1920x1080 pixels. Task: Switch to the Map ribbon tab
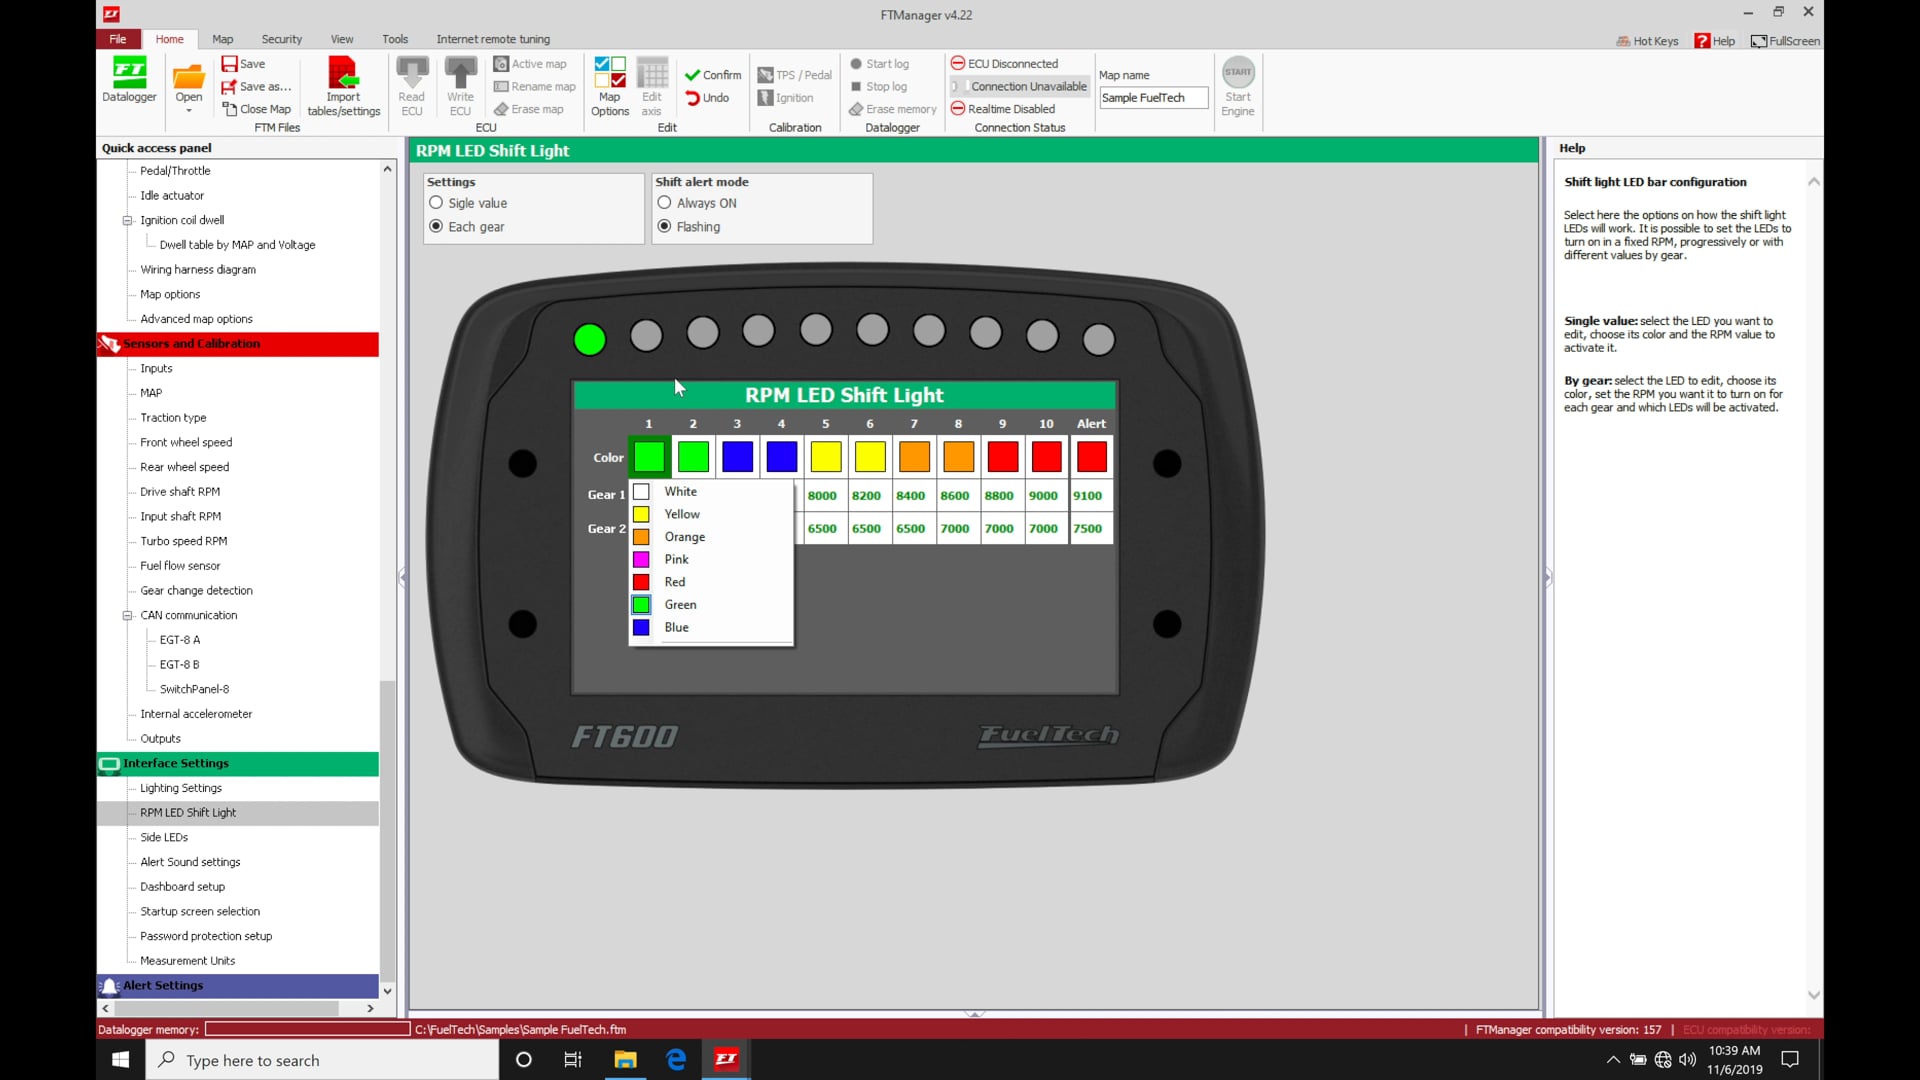pos(222,39)
